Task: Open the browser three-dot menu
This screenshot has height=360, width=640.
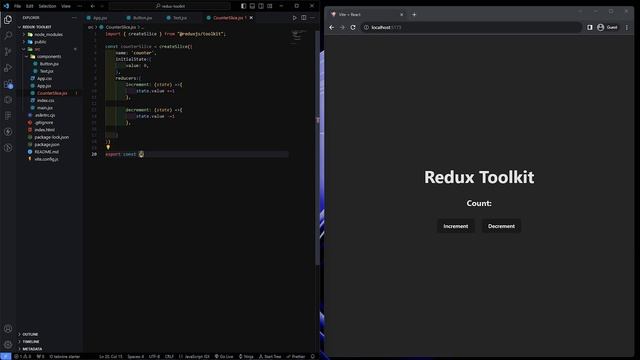Action: coord(627,27)
